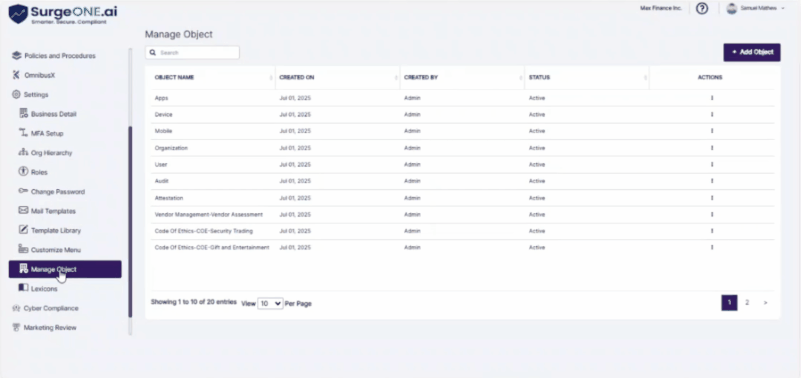The height and width of the screenshot is (378, 801).
Task: Click Code Of Ethics-COE-Security Trading name cell
Action: pyautogui.click(x=203, y=231)
